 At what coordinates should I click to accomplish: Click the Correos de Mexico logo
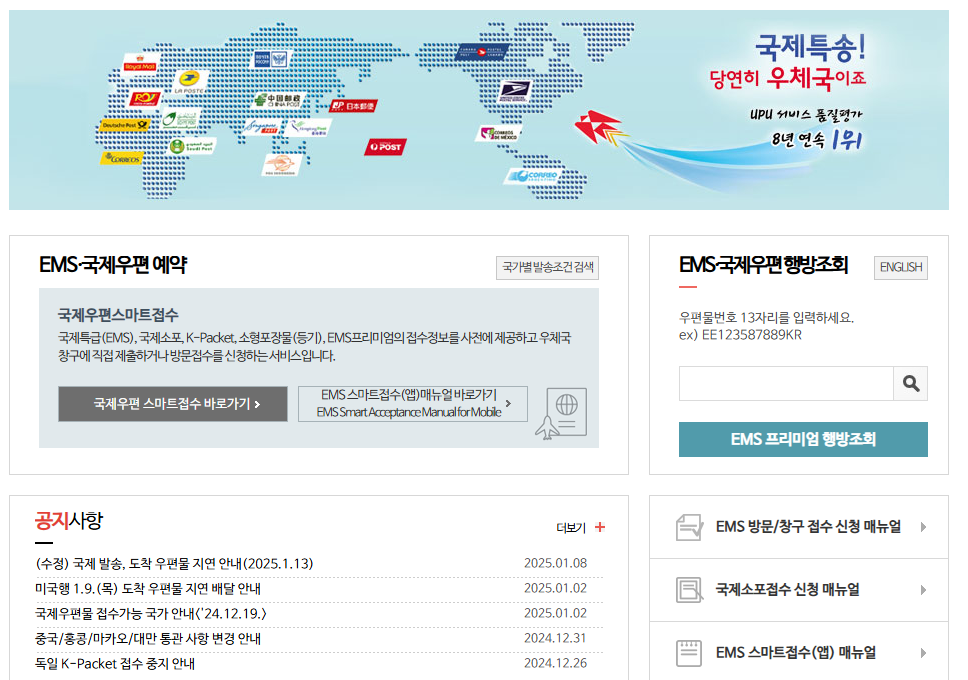click(499, 133)
